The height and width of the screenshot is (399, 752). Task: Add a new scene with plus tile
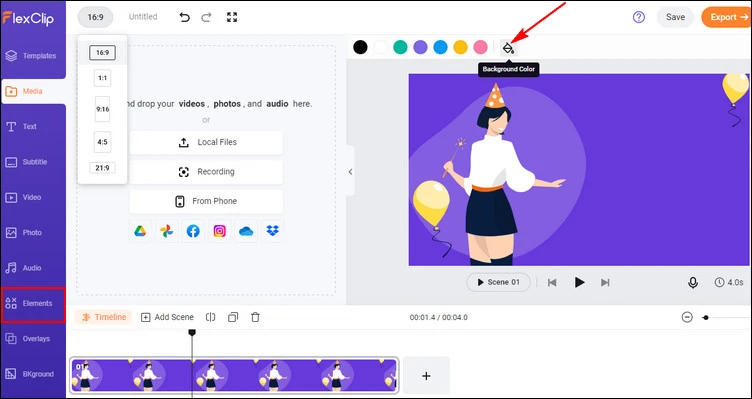pos(426,376)
